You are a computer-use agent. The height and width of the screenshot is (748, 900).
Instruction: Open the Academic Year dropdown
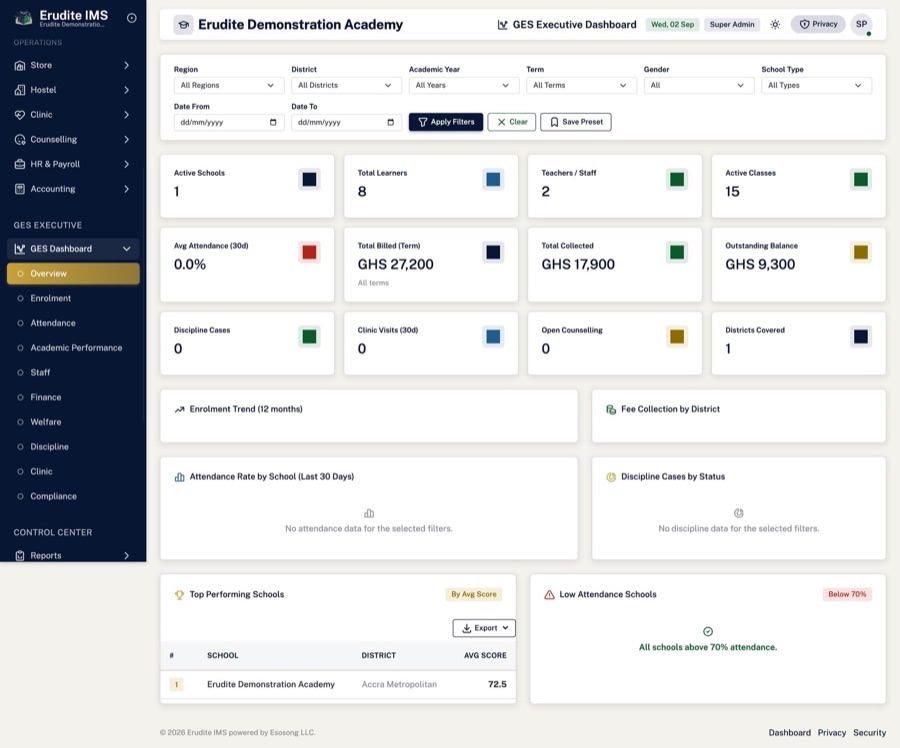464,86
